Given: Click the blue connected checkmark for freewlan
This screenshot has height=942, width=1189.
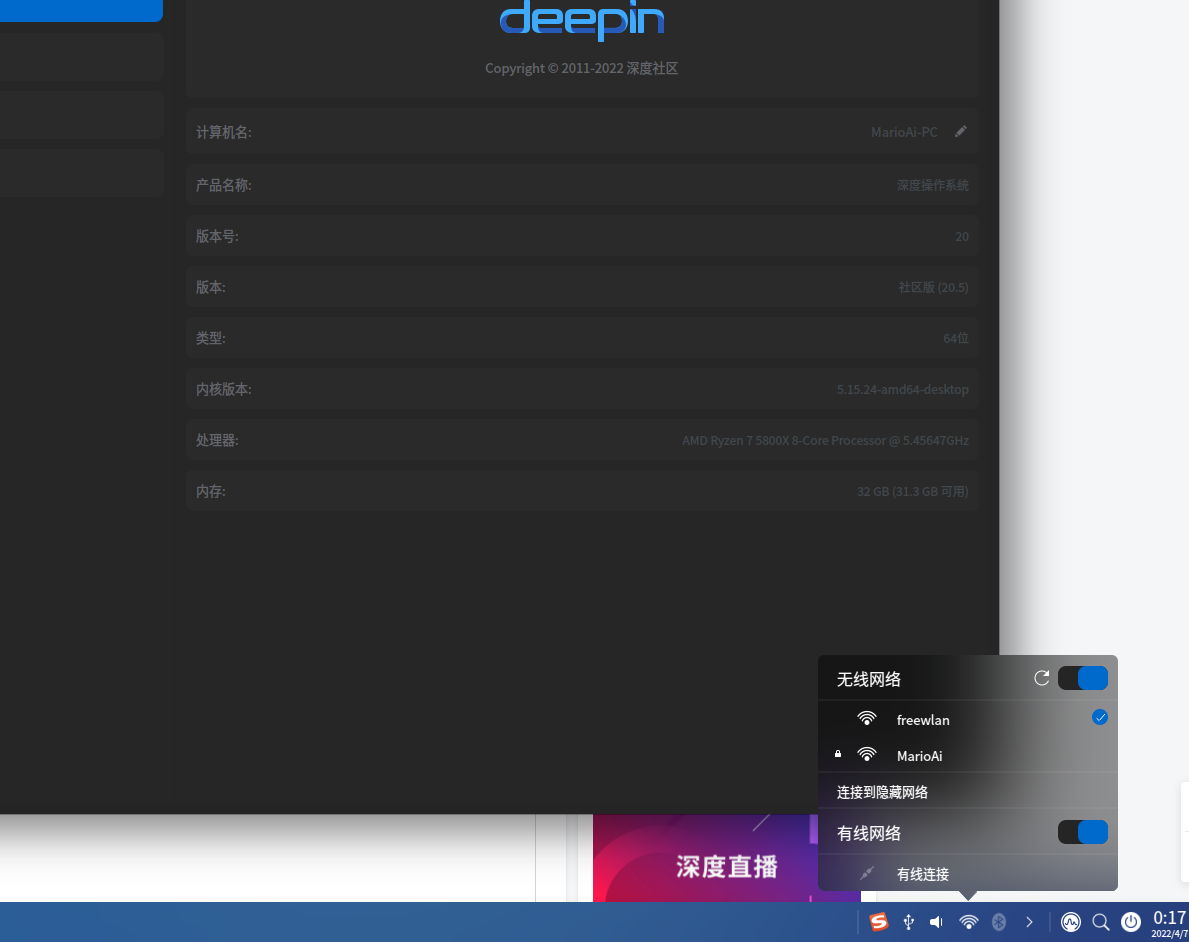Looking at the screenshot, I should [x=1100, y=717].
